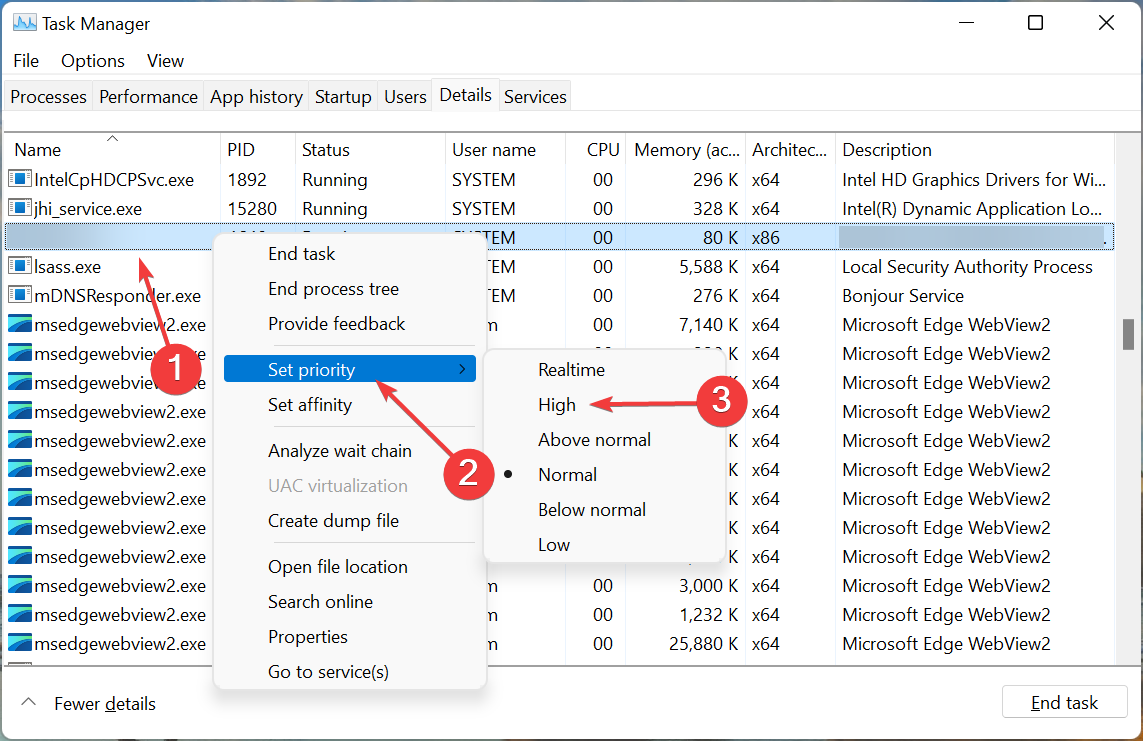Click the 328 K memory value

click(715, 208)
